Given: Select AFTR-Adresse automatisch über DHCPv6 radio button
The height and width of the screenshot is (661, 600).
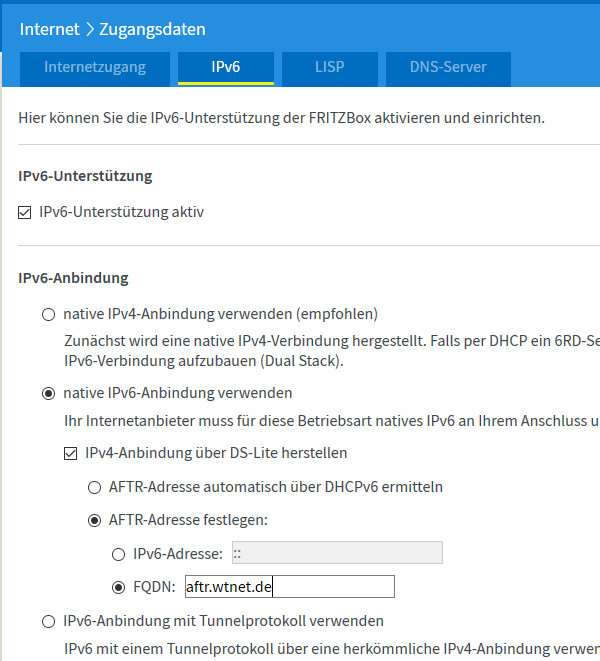Looking at the screenshot, I should [95, 487].
